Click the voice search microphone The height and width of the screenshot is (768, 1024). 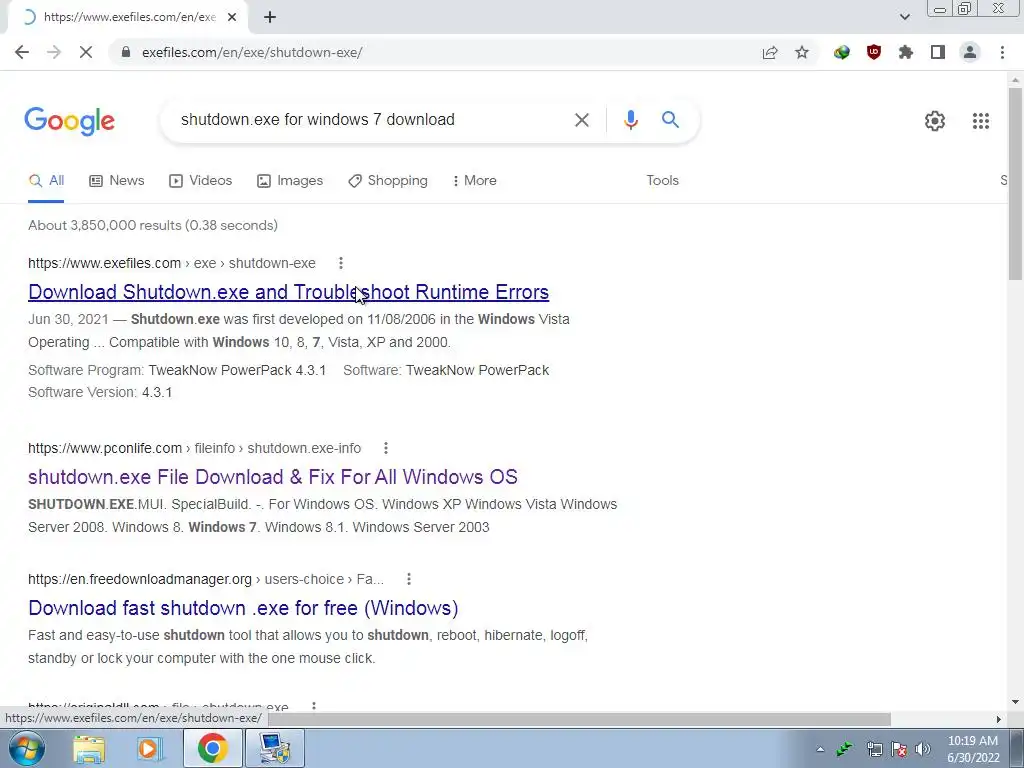[630, 120]
